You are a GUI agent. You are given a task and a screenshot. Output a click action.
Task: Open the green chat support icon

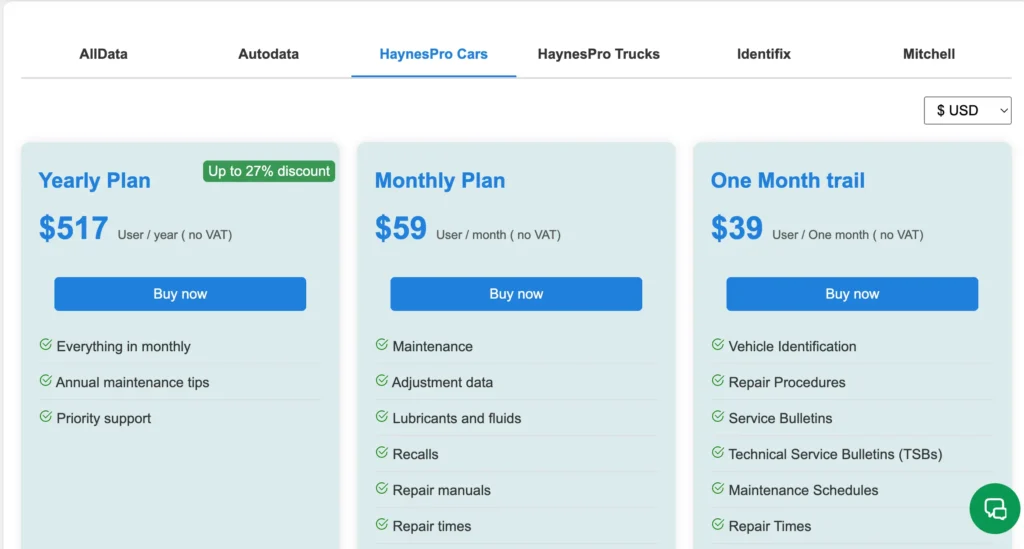(995, 509)
